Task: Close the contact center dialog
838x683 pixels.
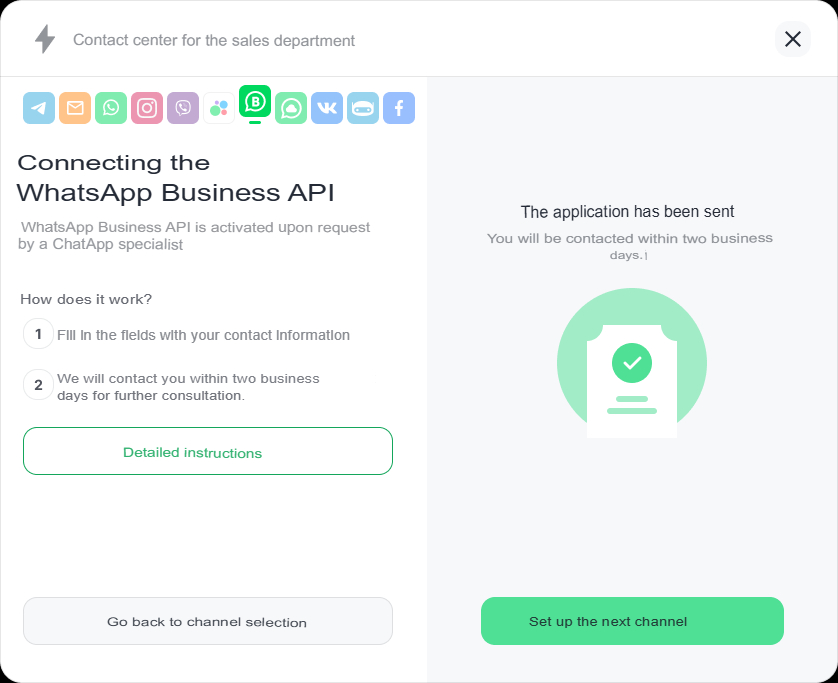Action: pyautogui.click(x=793, y=39)
